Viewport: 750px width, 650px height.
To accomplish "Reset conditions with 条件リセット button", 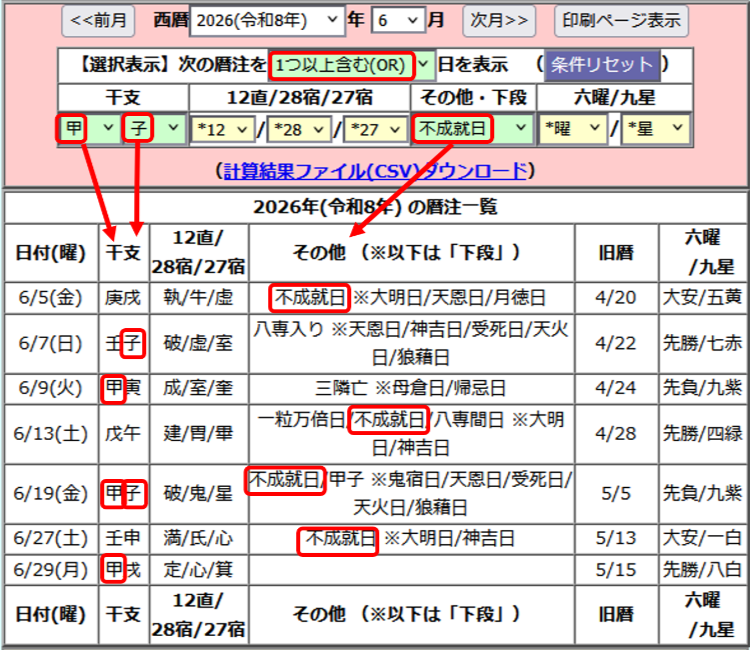I will coord(602,65).
